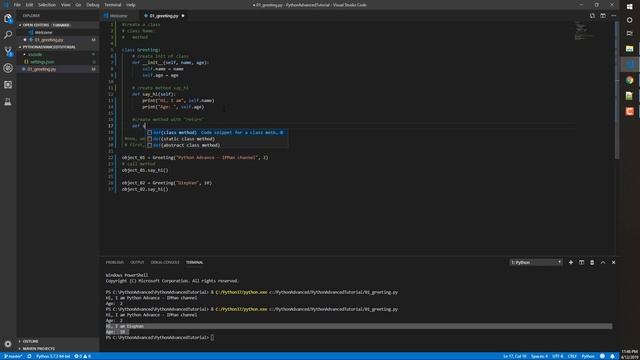The image size is (640, 360).
Task: Split the editor to the right
Action: 603,16
